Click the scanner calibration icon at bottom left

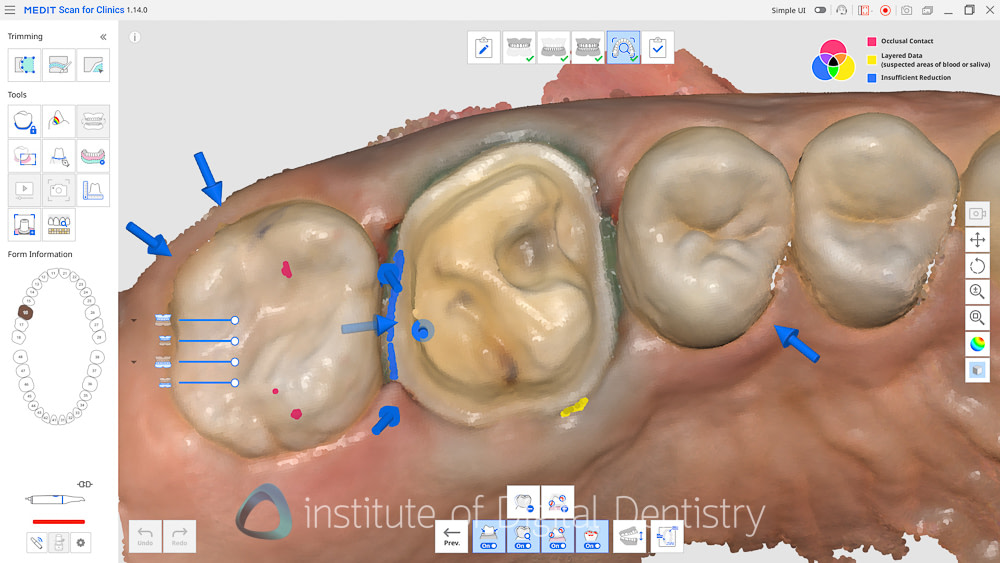37,543
